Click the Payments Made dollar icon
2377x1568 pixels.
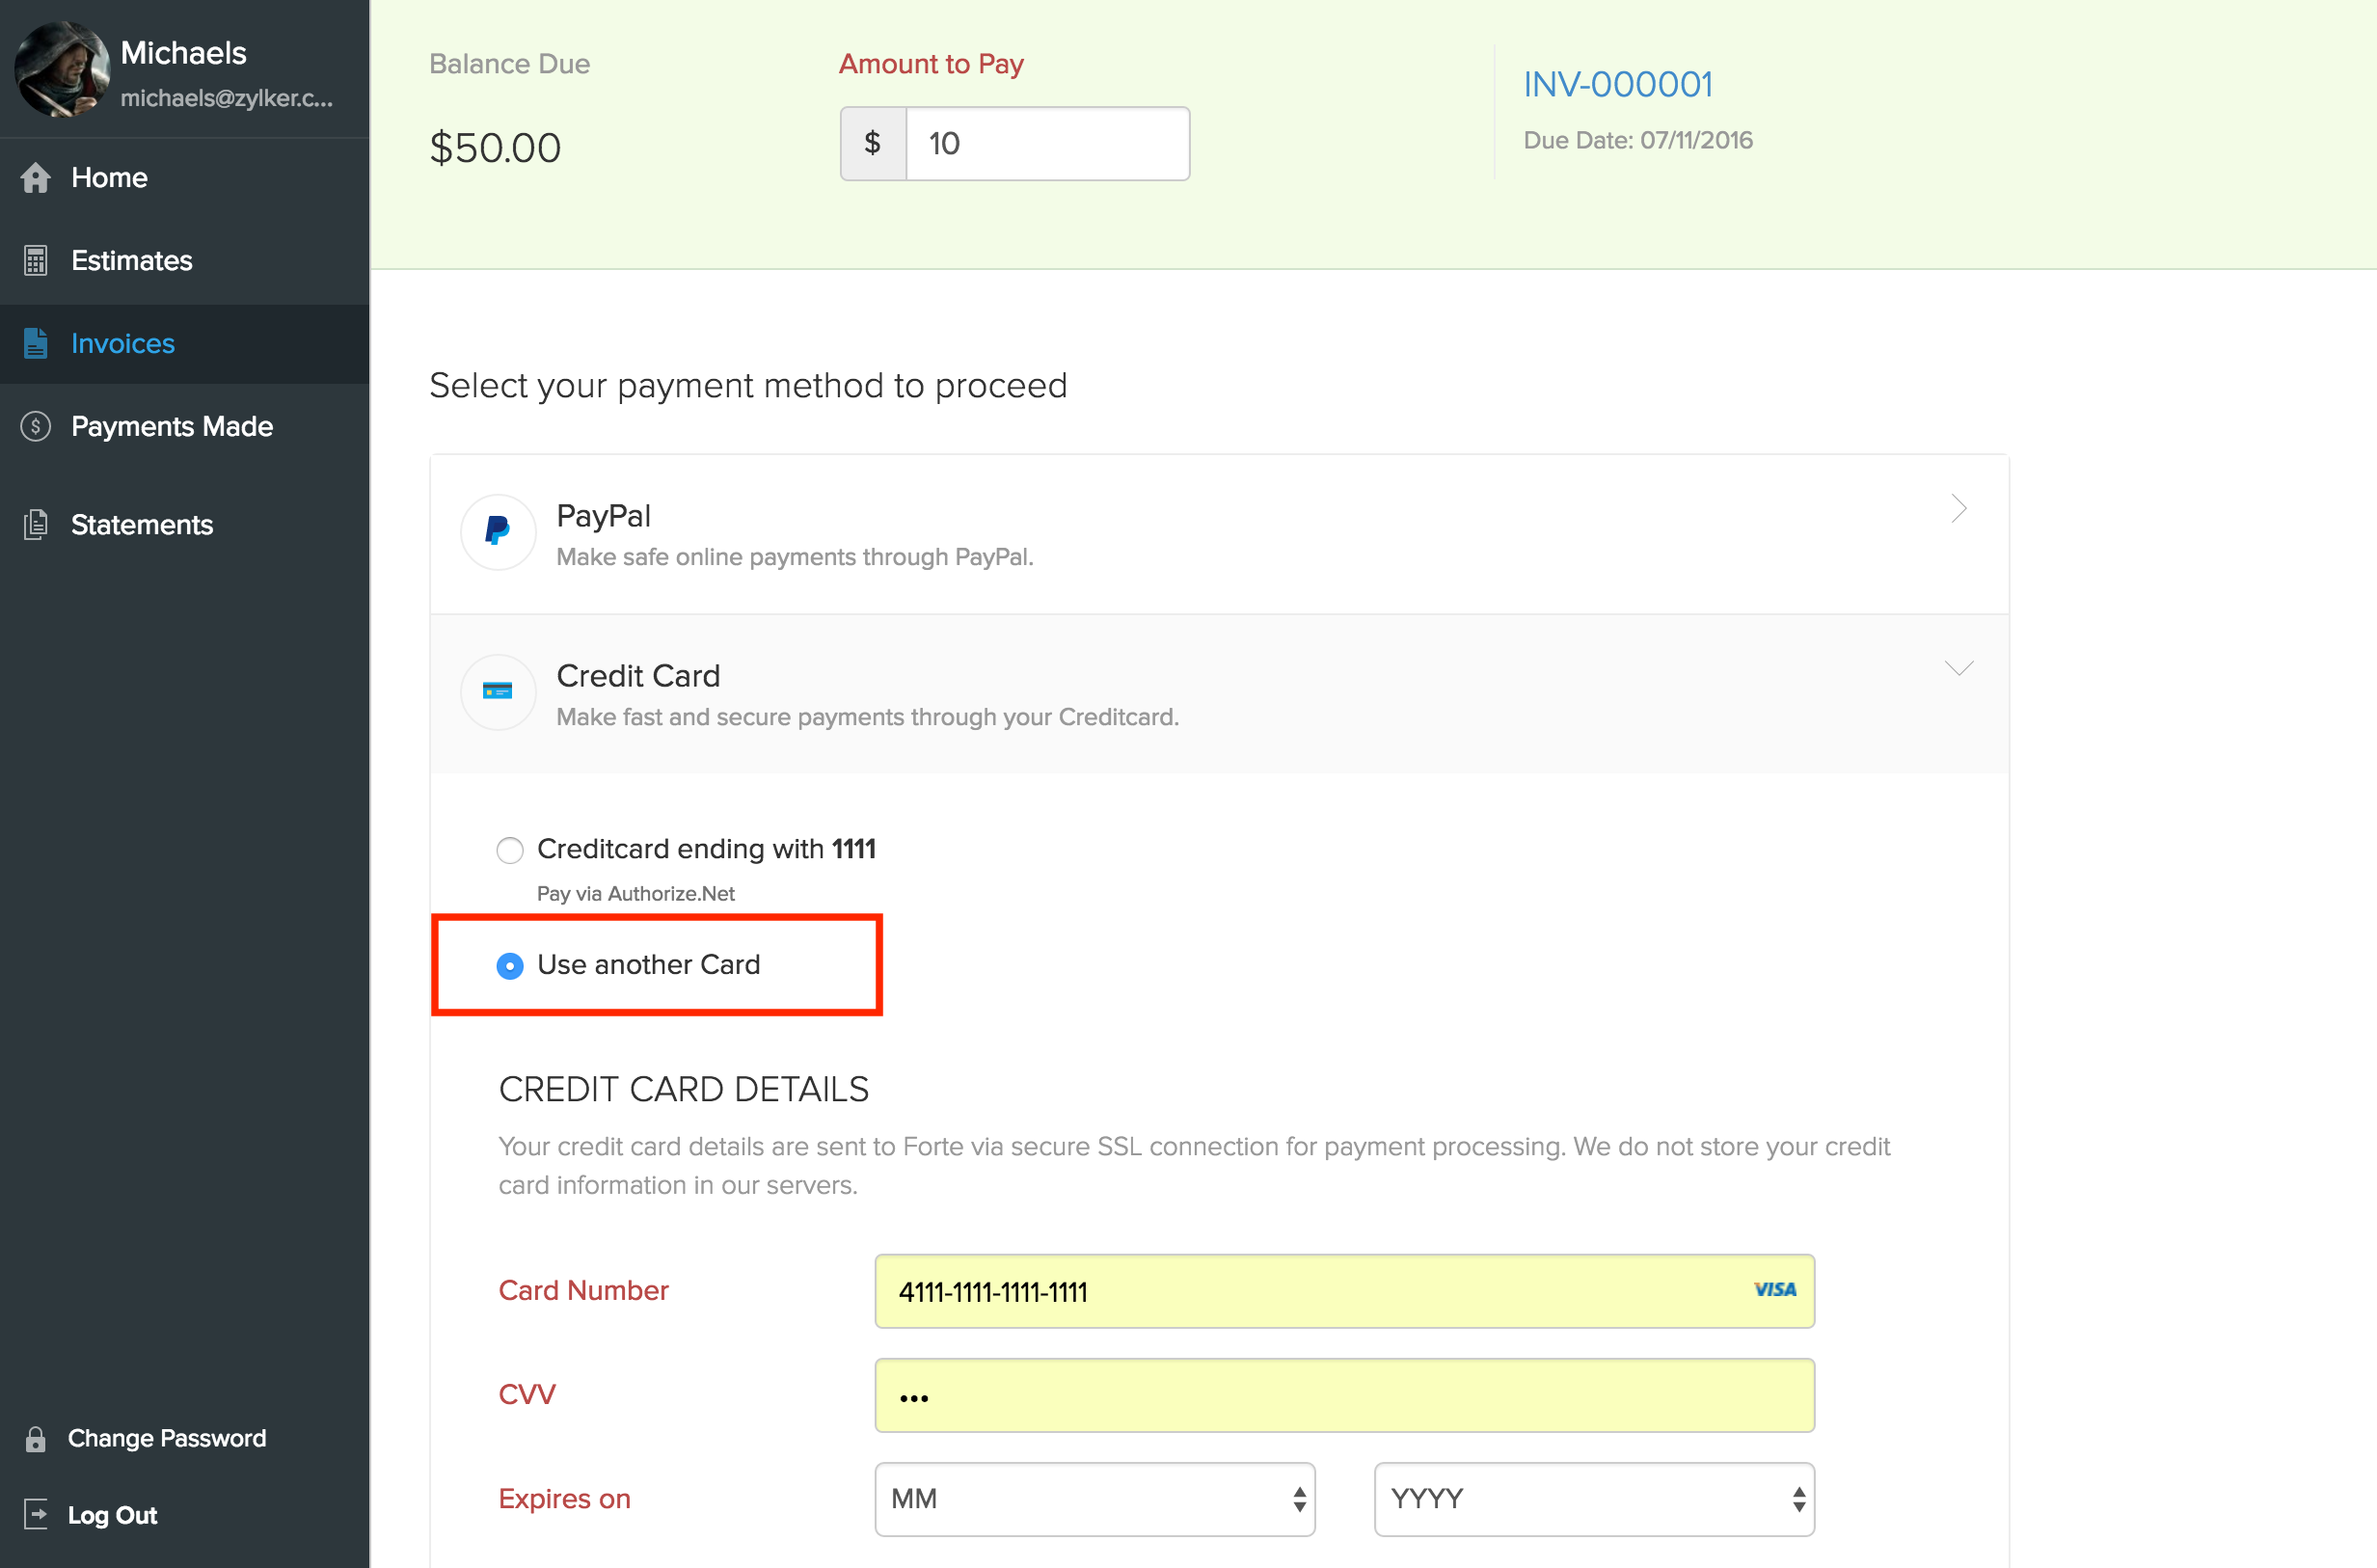[36, 427]
